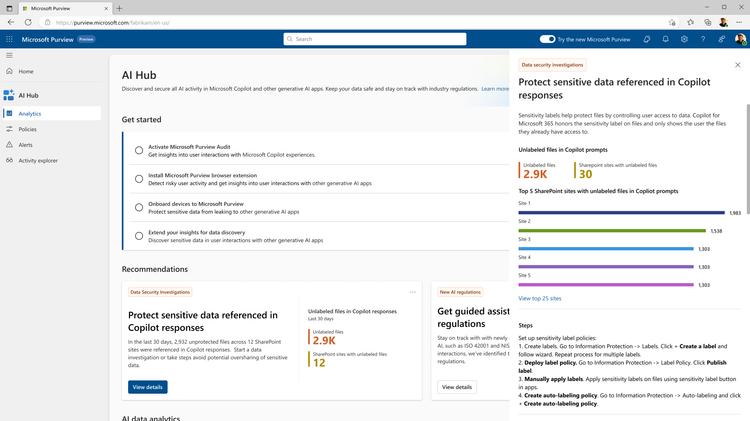Go back with the browser back arrow
This screenshot has width=750, height=421.
(x=11, y=22)
